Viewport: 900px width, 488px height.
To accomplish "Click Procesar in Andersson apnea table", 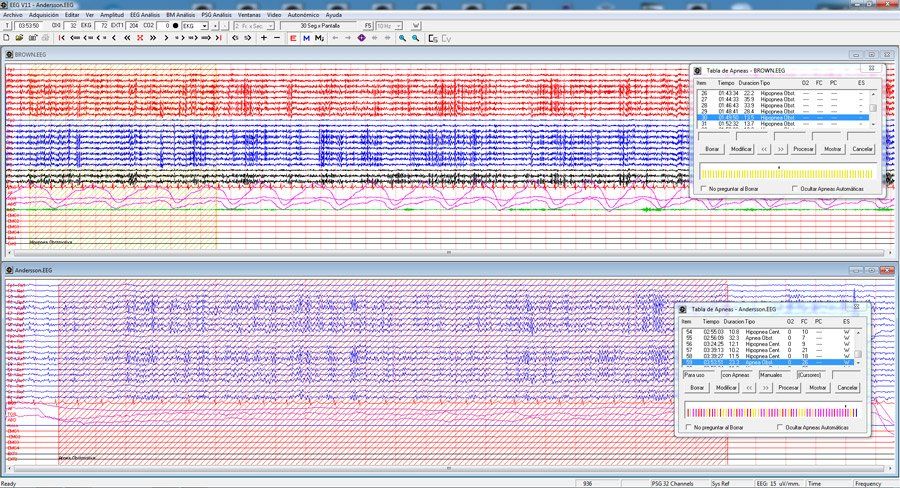I will point(788,388).
